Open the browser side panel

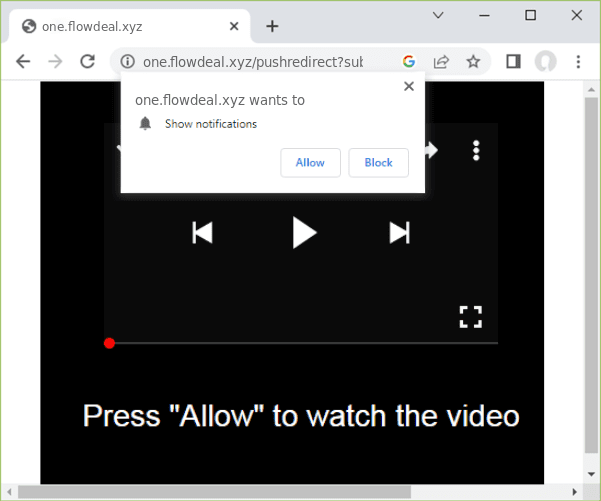[513, 62]
